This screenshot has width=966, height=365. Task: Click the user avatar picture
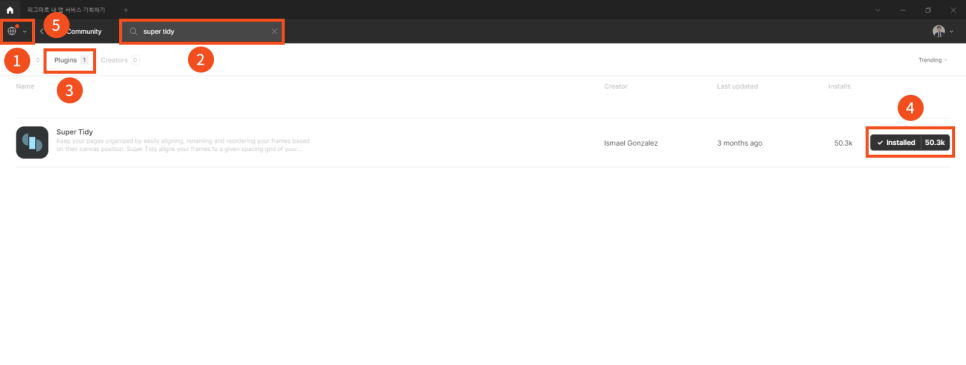pos(938,31)
